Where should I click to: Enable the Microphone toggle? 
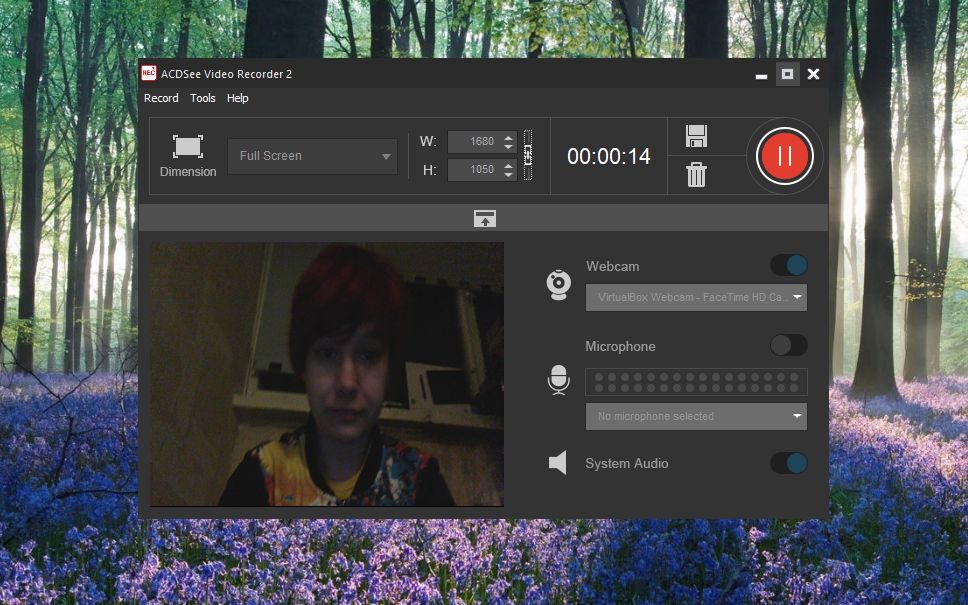tap(788, 345)
